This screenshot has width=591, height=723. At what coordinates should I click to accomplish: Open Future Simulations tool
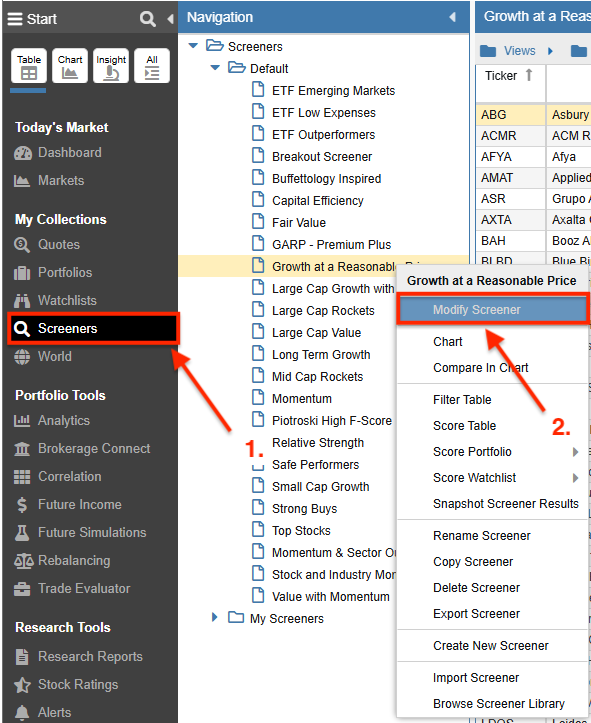point(80,533)
